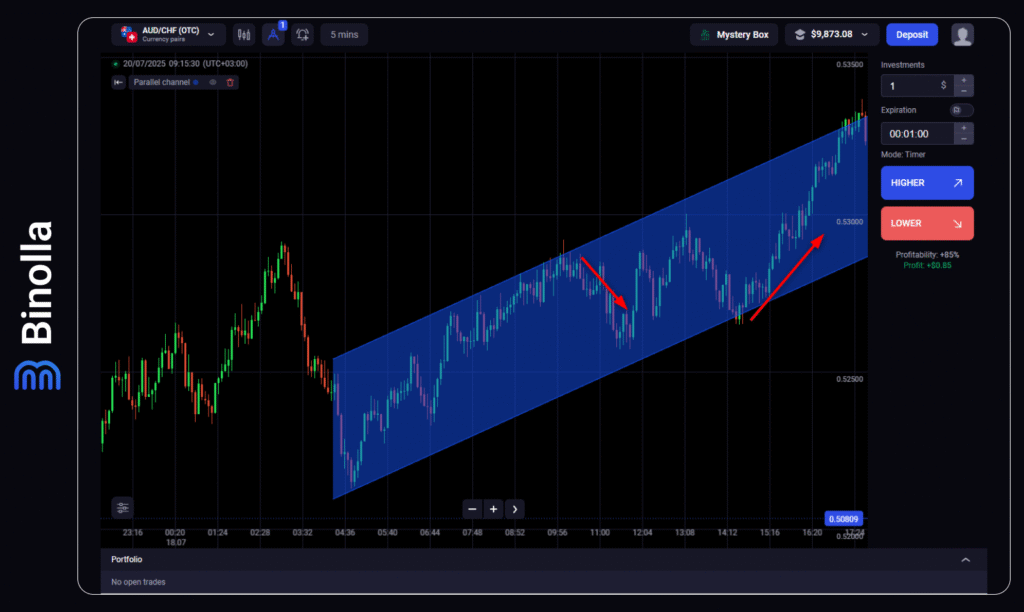Collapse the Portfolio panel chevron
The width and height of the screenshot is (1024, 612).
tap(965, 560)
